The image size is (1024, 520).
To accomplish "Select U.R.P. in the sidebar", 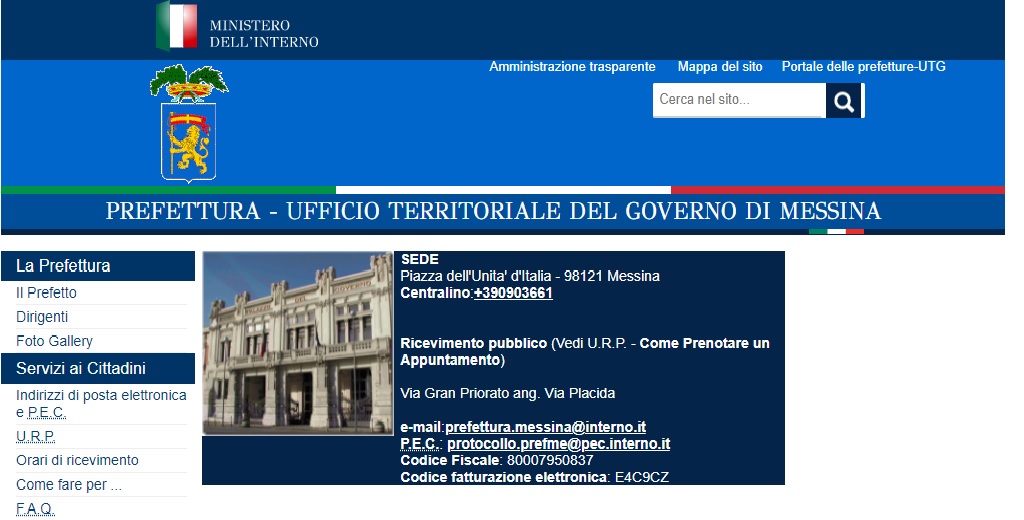I will click(x=35, y=437).
